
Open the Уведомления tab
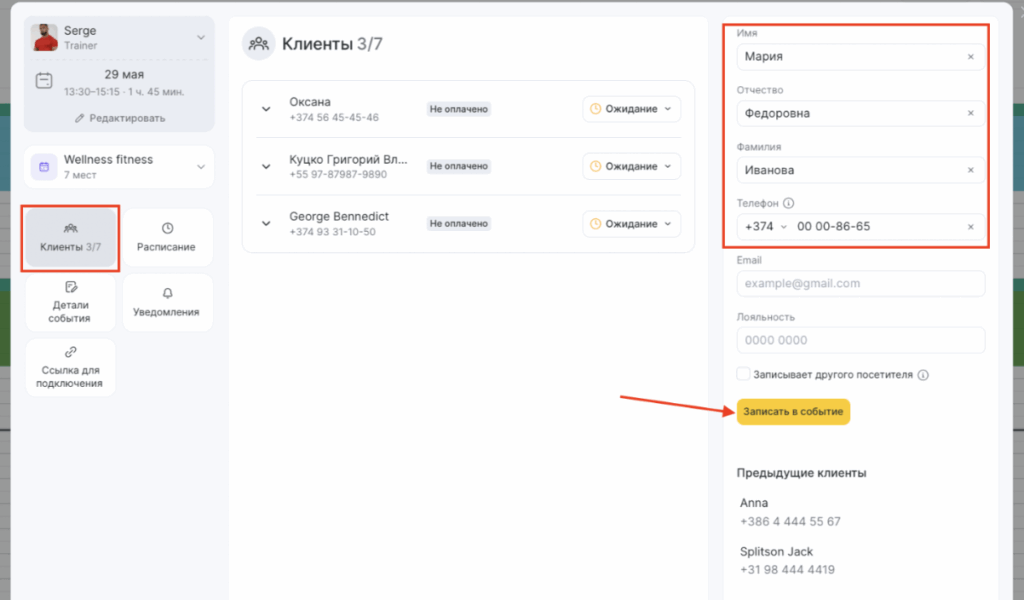point(166,303)
